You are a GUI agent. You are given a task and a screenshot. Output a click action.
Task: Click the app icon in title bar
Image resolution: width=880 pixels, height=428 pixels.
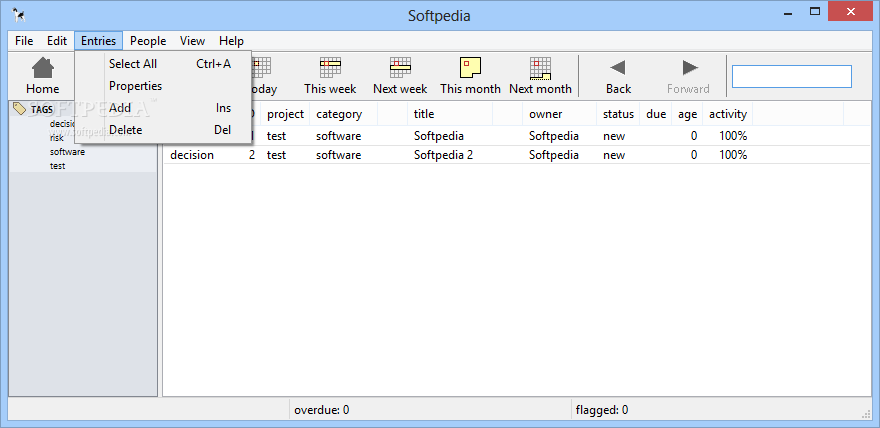point(19,15)
